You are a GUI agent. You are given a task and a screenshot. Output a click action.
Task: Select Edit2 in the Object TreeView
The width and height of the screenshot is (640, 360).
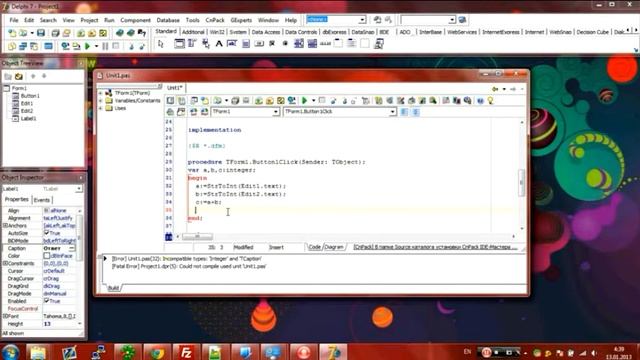(x=27, y=111)
